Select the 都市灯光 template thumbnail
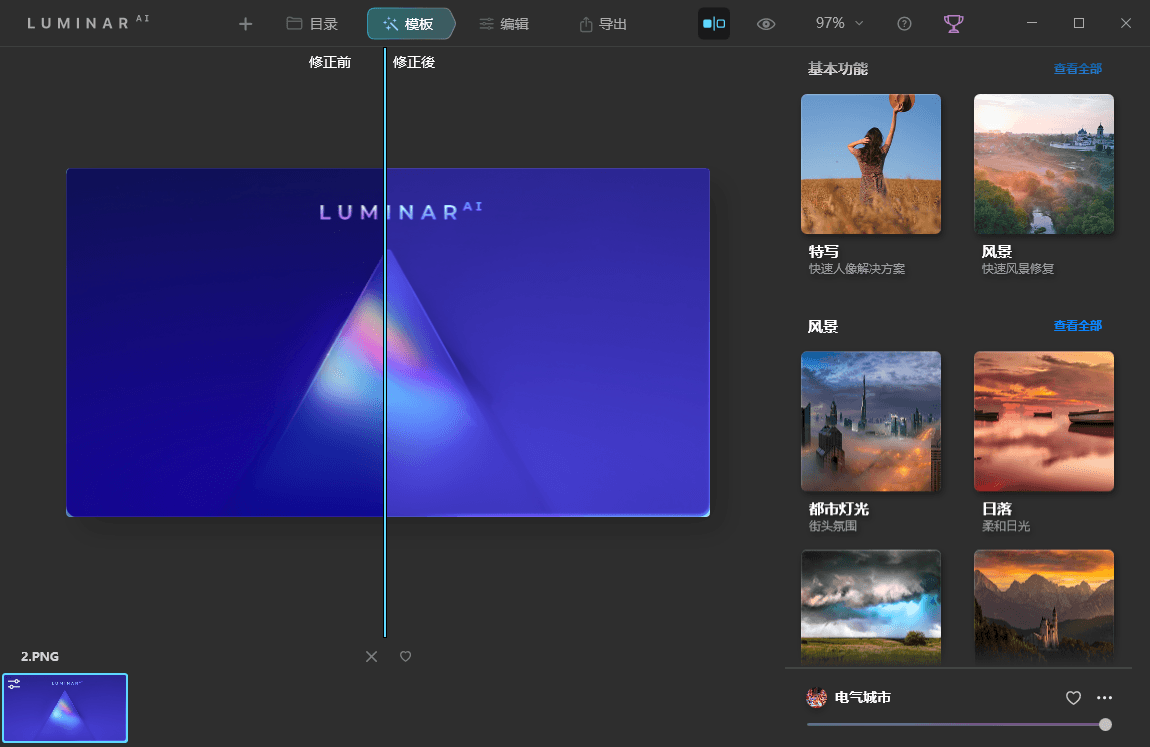 [x=871, y=422]
